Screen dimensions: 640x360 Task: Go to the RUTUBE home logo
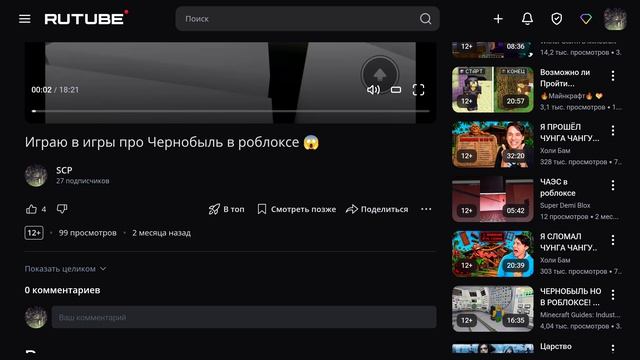(x=86, y=18)
